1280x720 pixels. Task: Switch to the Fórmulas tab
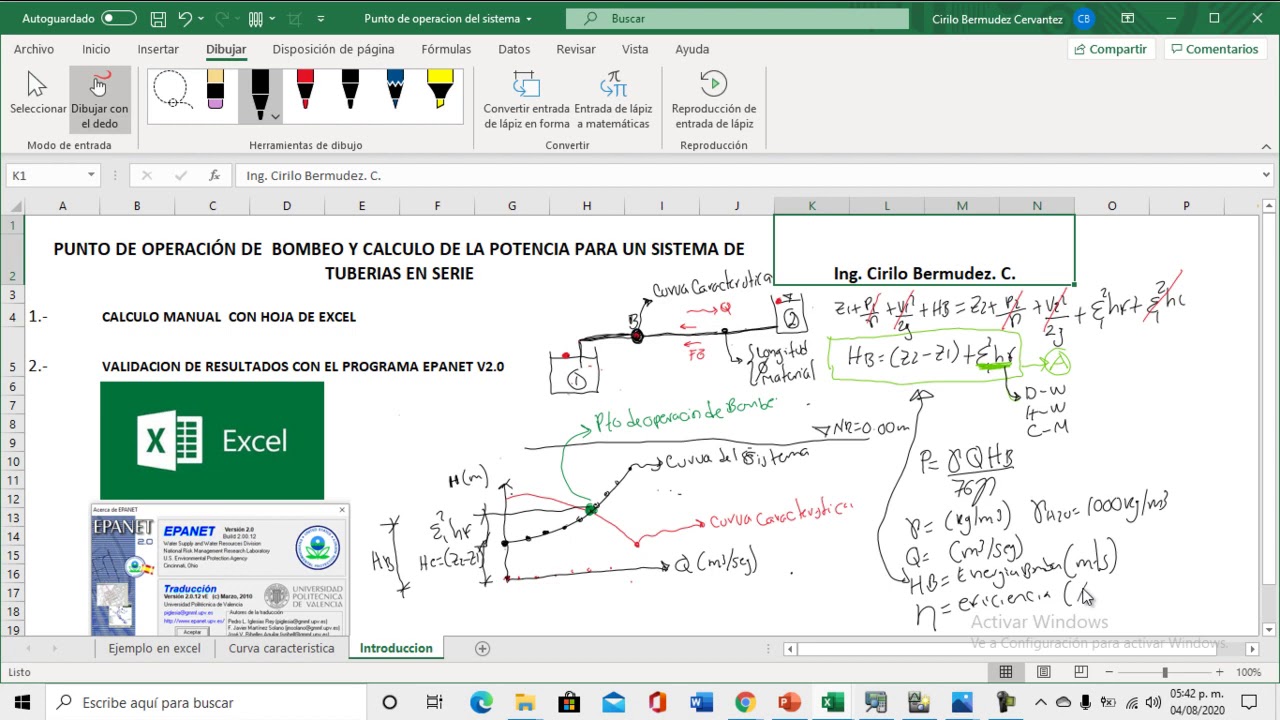[x=446, y=49]
